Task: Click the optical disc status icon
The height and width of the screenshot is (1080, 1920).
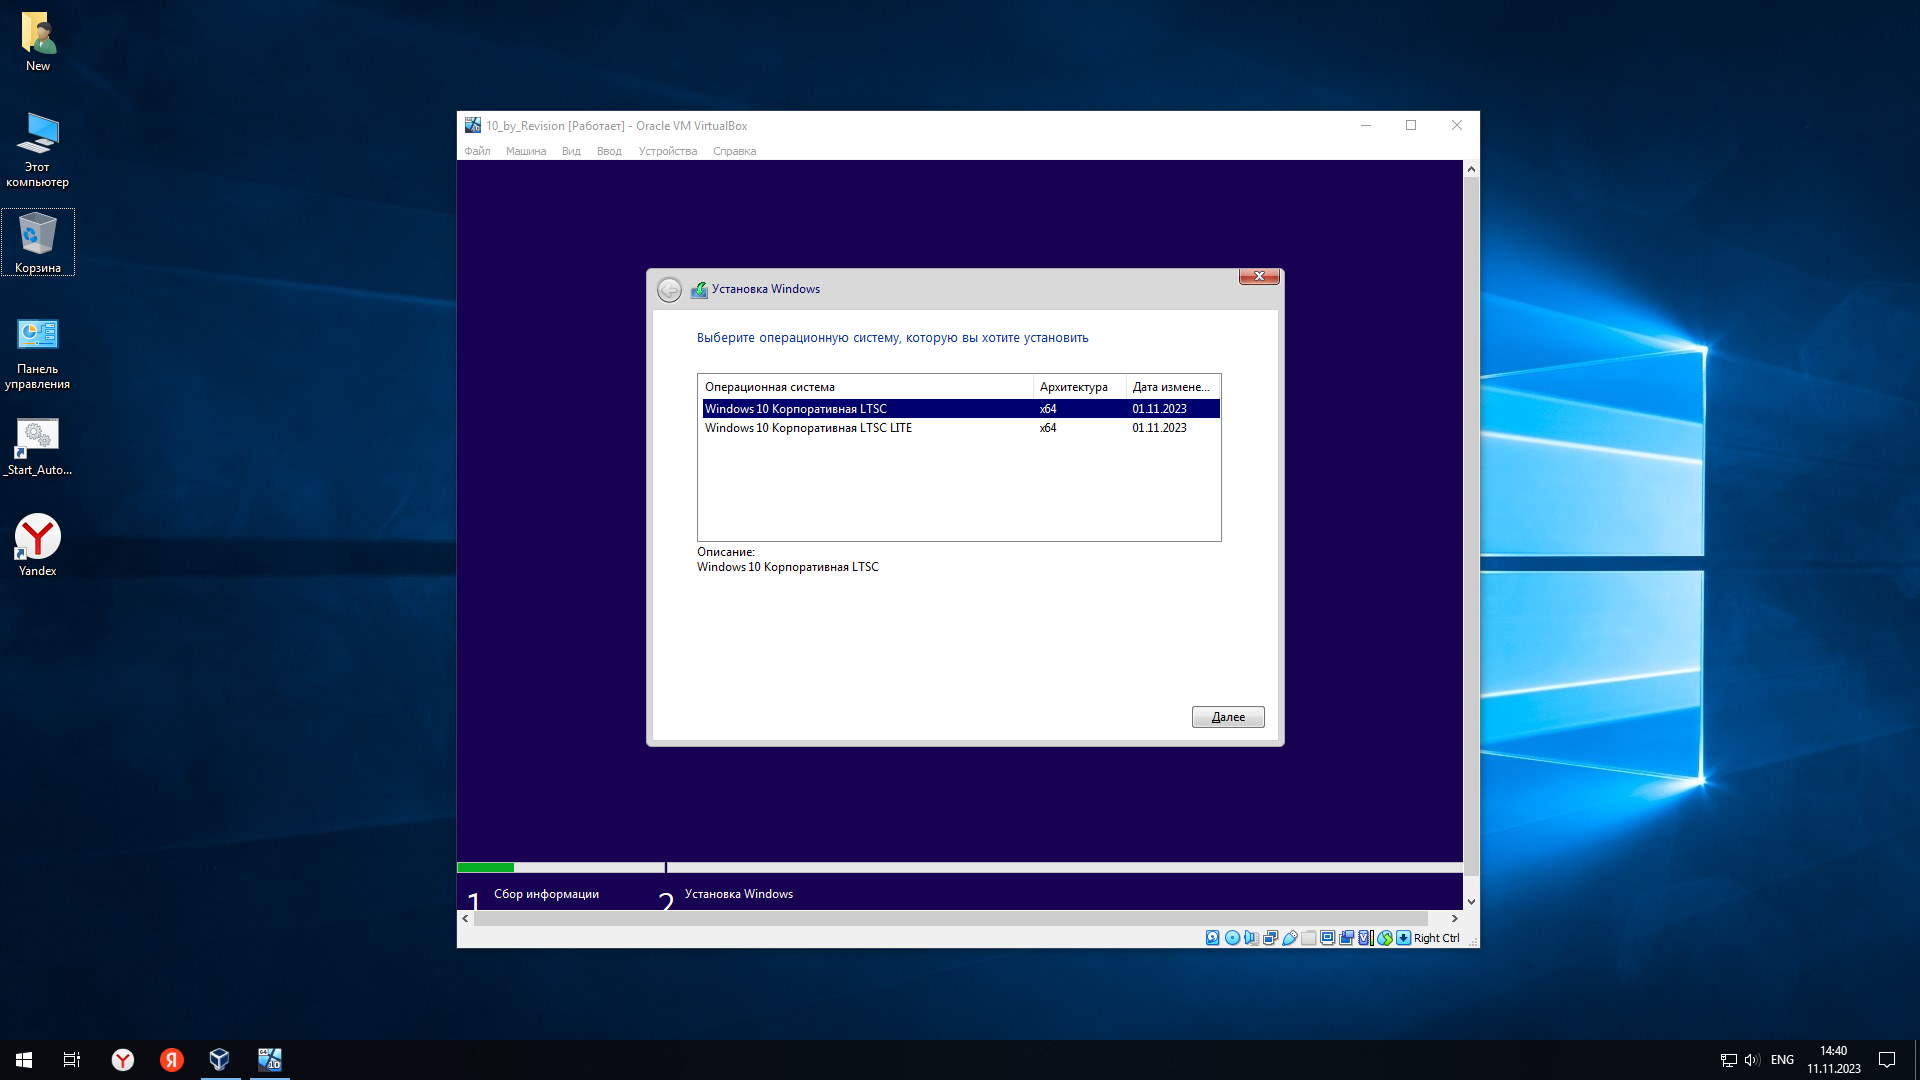Action: pos(1232,938)
